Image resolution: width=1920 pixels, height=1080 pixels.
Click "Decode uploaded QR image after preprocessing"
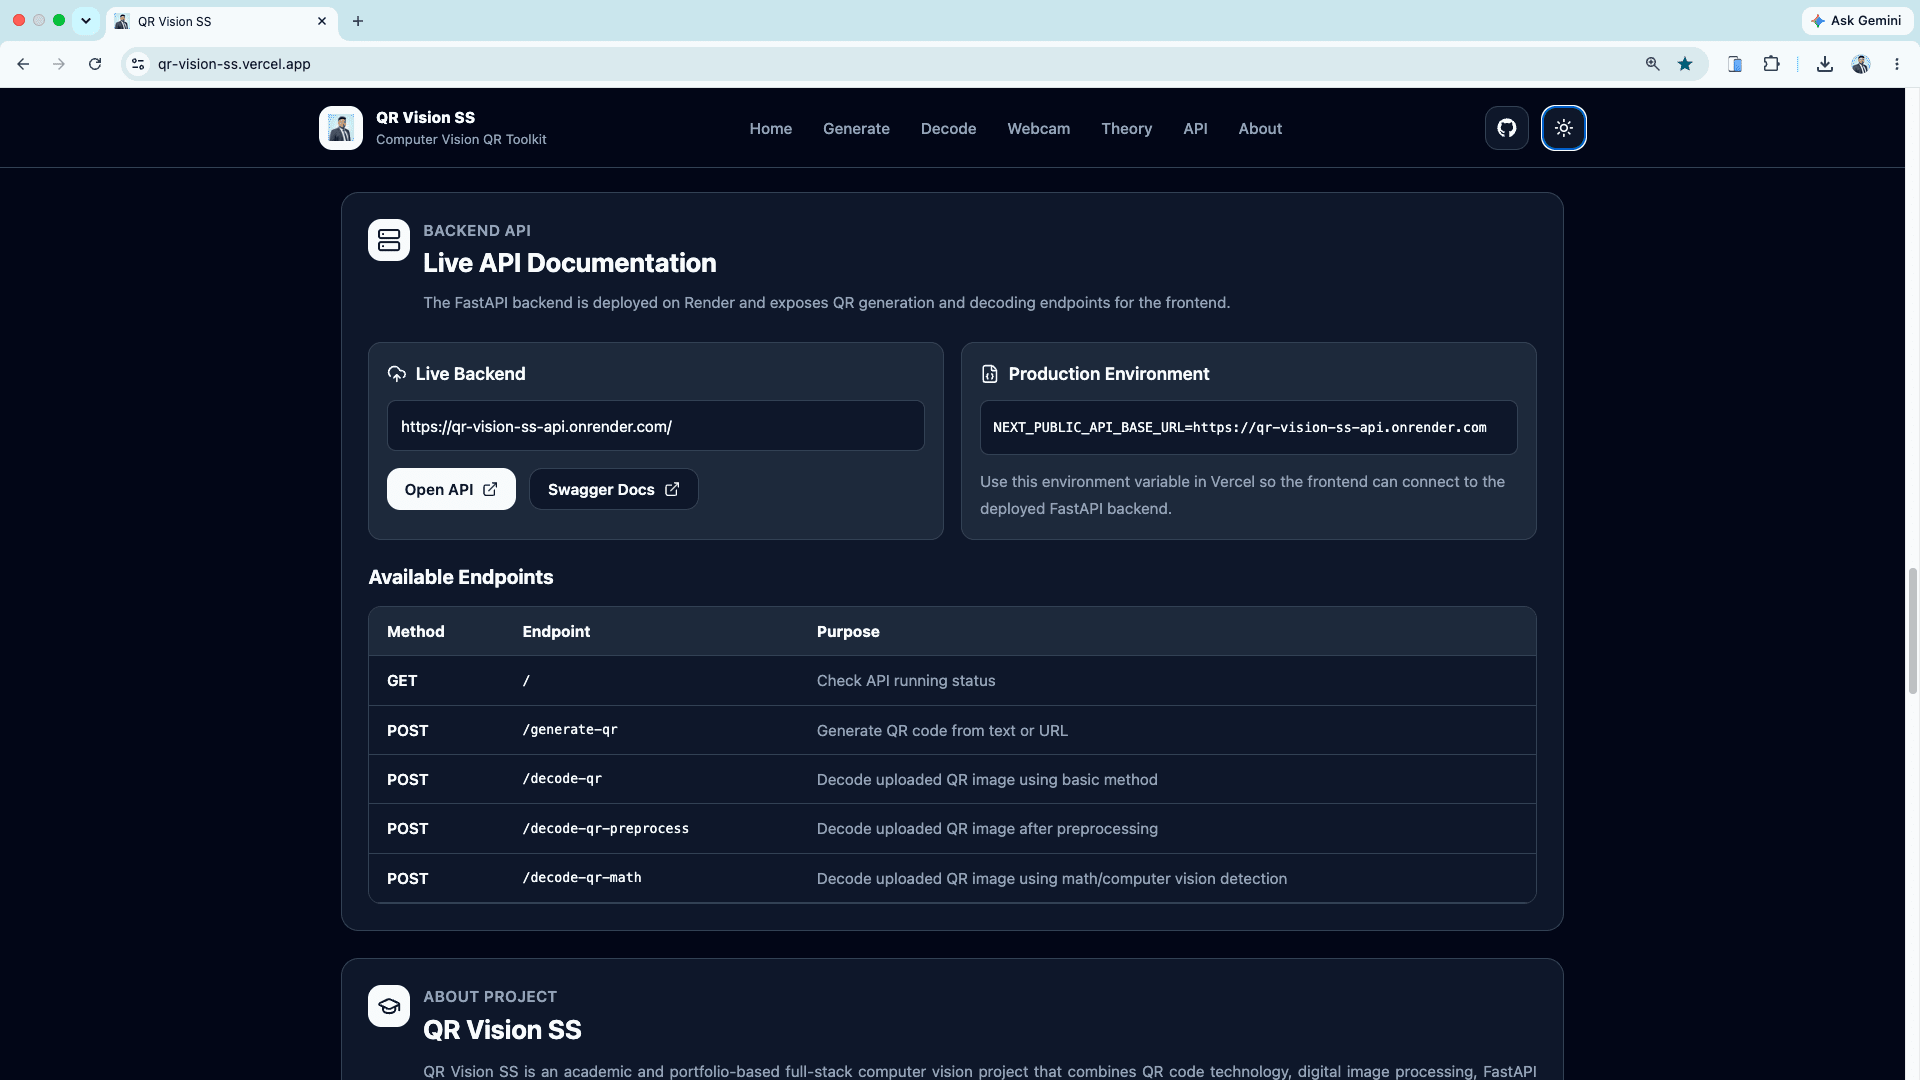point(987,829)
